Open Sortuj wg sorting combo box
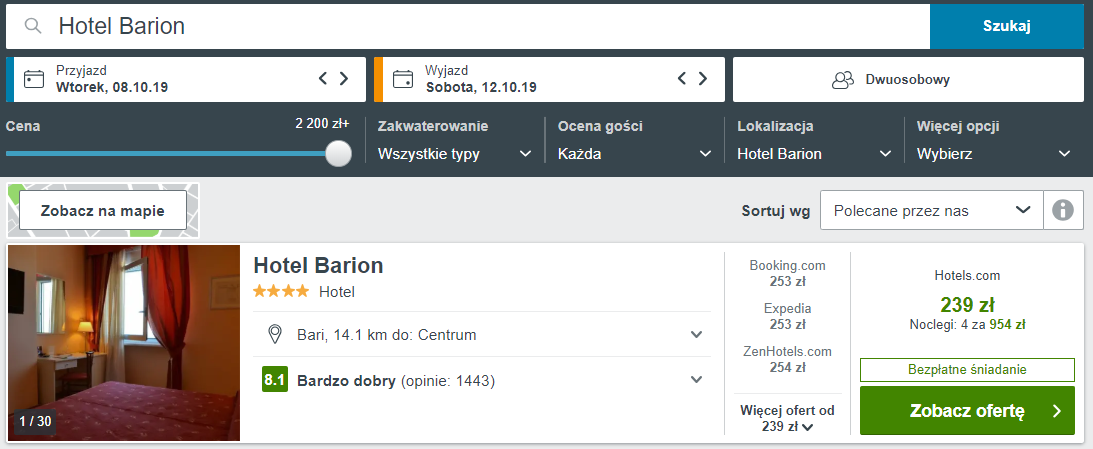The width and height of the screenshot is (1093, 449). point(930,210)
